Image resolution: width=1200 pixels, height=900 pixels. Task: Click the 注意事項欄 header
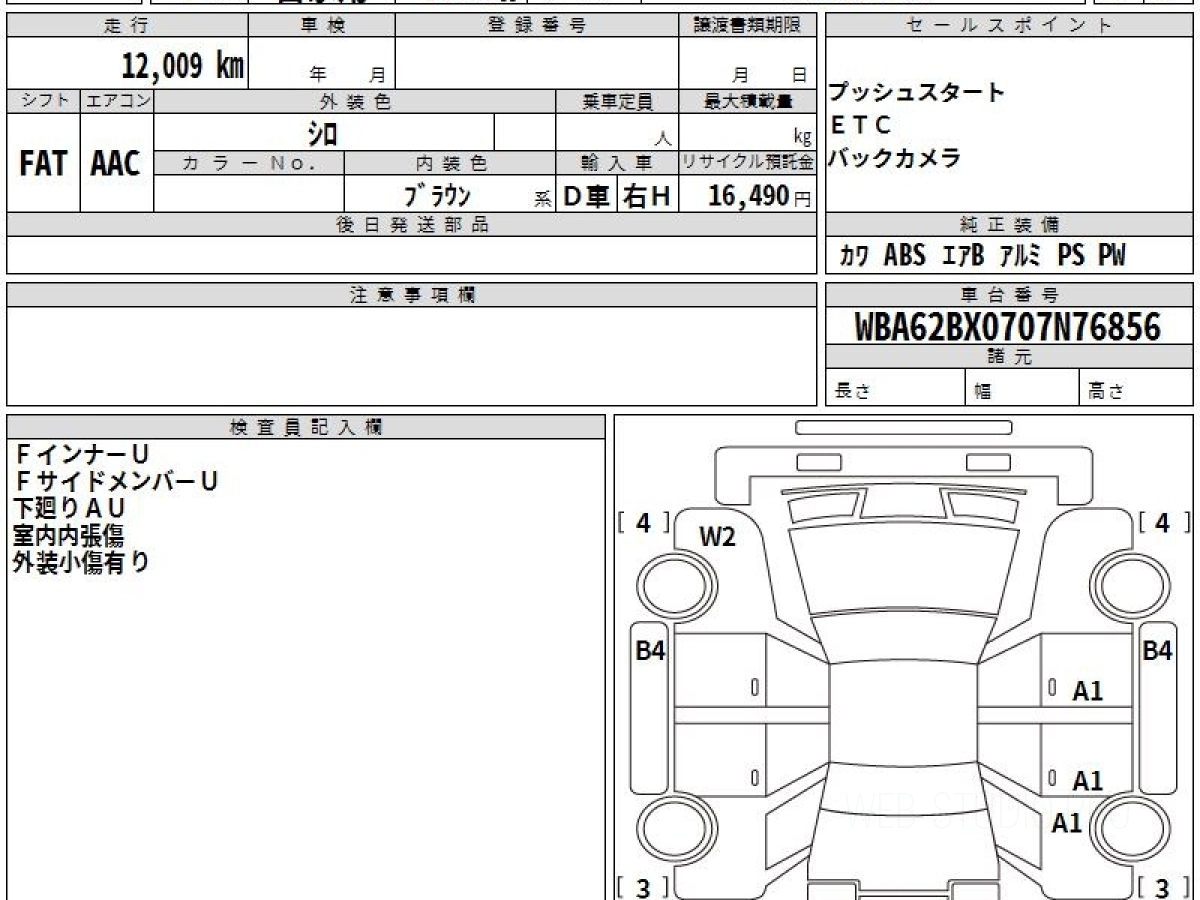pyautogui.click(x=412, y=295)
